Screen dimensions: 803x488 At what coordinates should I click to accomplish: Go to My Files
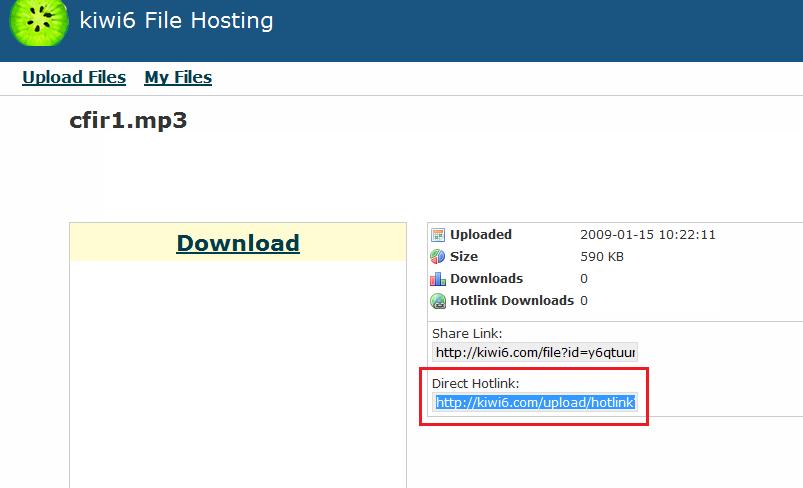[x=178, y=77]
